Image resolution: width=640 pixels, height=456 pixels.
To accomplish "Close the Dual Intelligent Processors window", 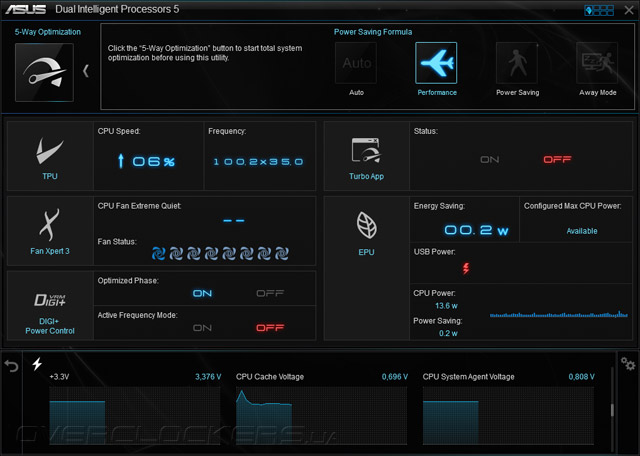I will click(x=629, y=10).
